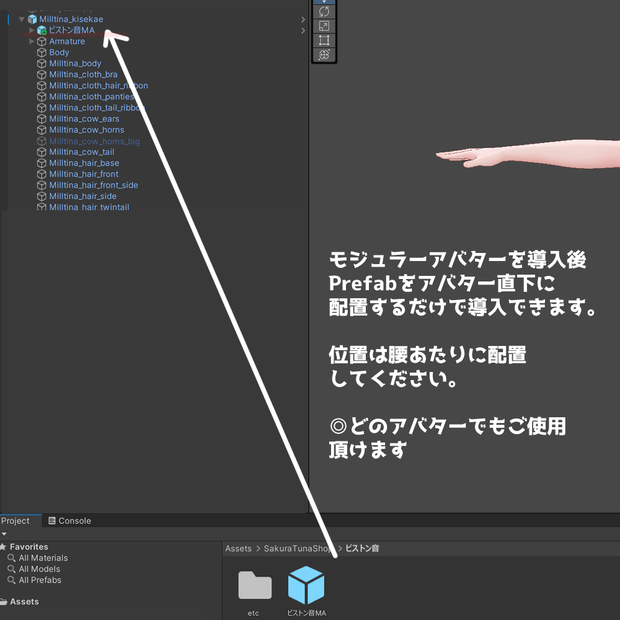Click SakuraTunaShop in the breadcrumb path
This screenshot has height=620, width=620.
tap(297, 548)
